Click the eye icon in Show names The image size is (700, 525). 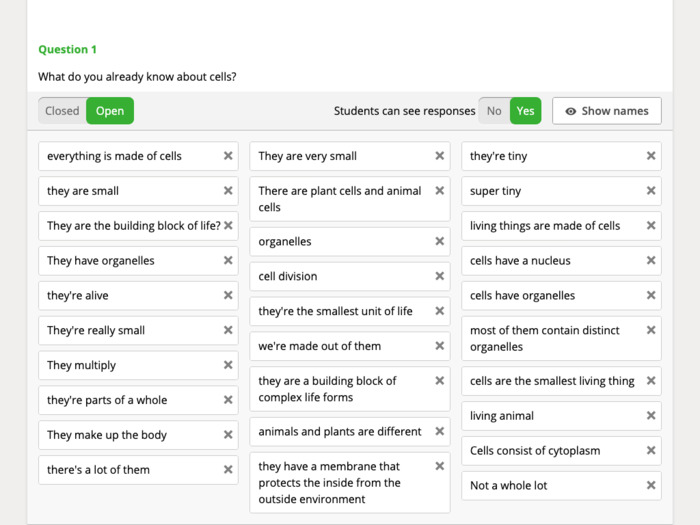[x=571, y=111]
